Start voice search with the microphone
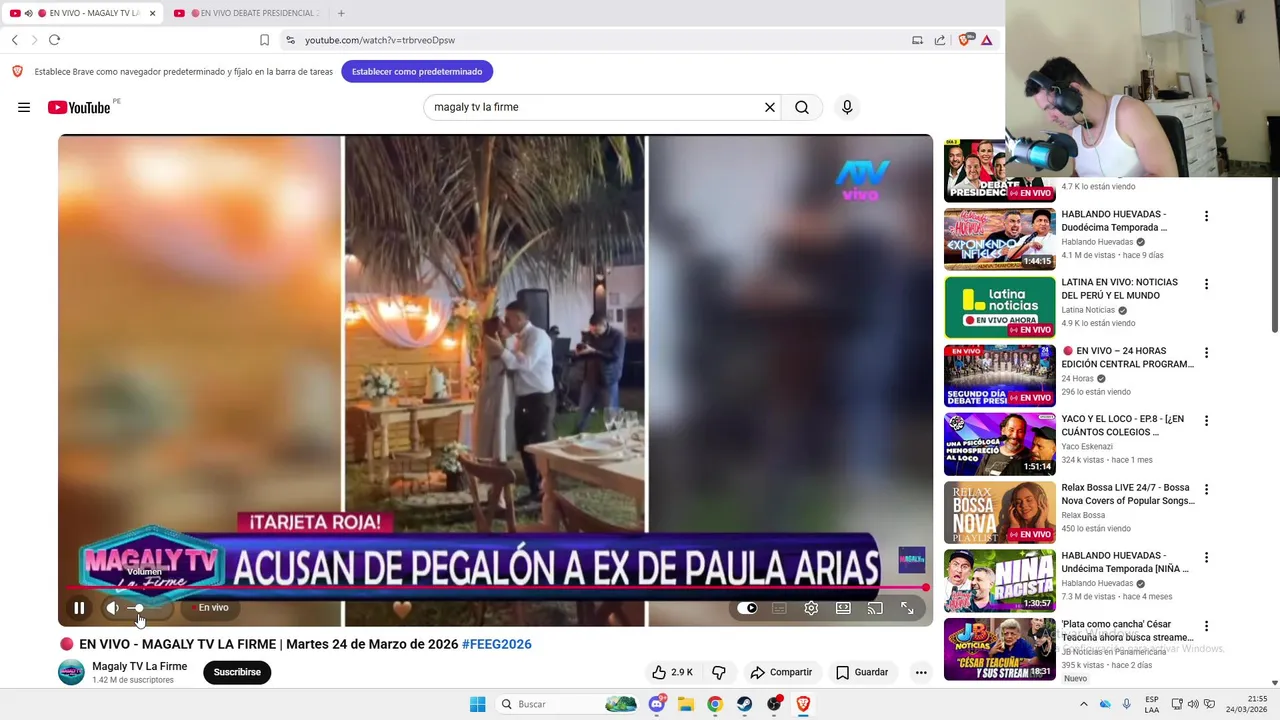 (x=847, y=107)
